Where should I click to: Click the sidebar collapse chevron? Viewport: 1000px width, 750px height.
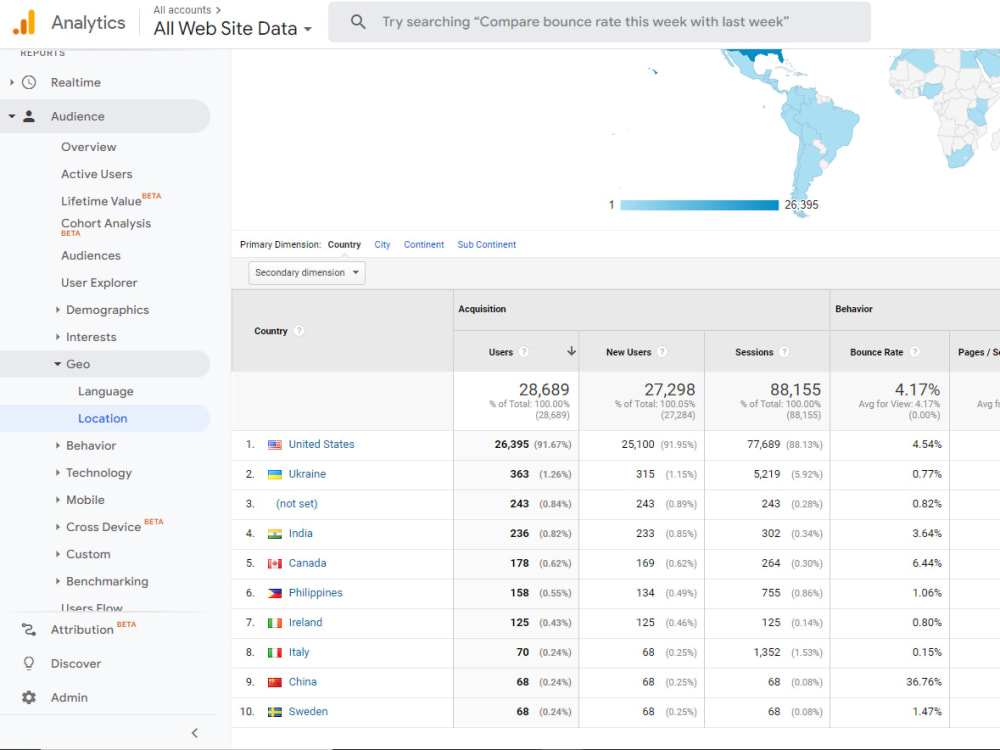click(195, 733)
